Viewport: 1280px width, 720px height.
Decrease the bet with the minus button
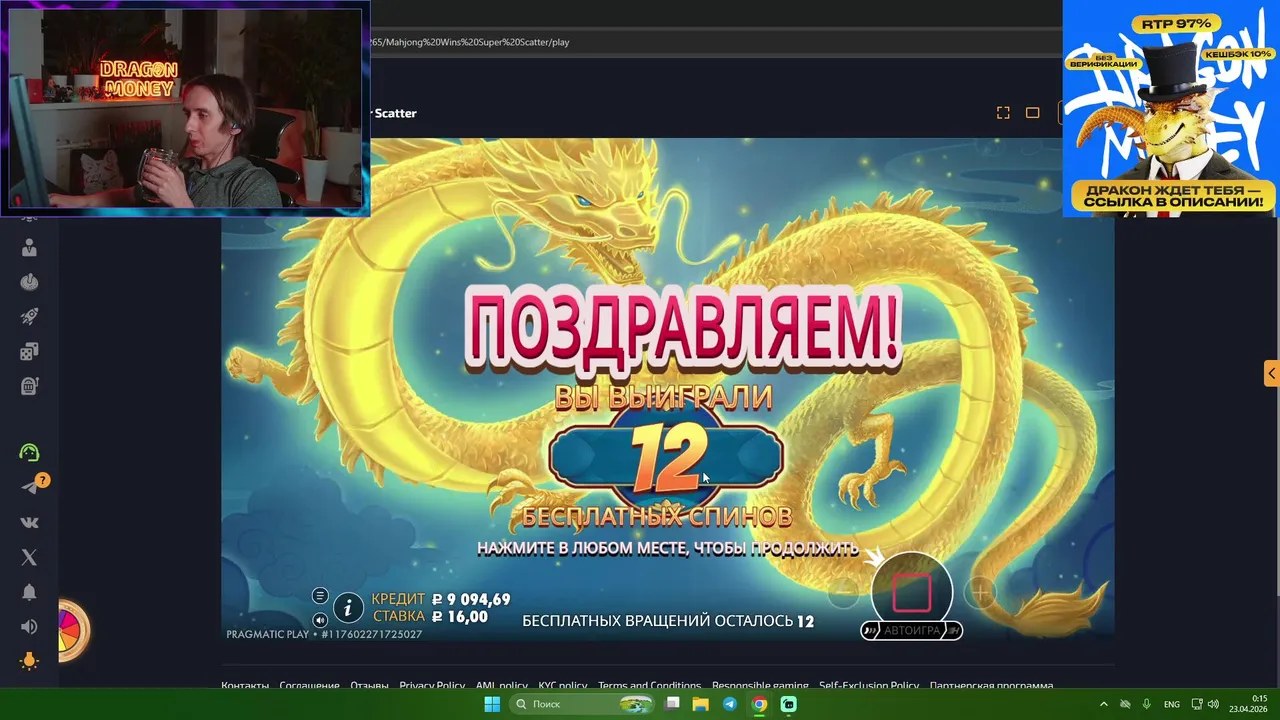point(843,593)
